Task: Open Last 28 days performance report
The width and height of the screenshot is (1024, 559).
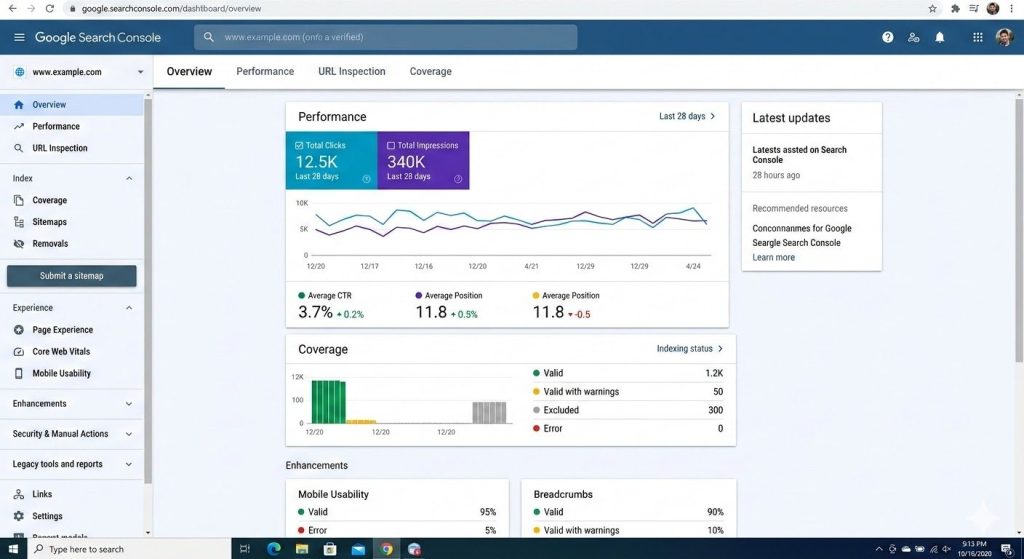Action: (x=687, y=116)
